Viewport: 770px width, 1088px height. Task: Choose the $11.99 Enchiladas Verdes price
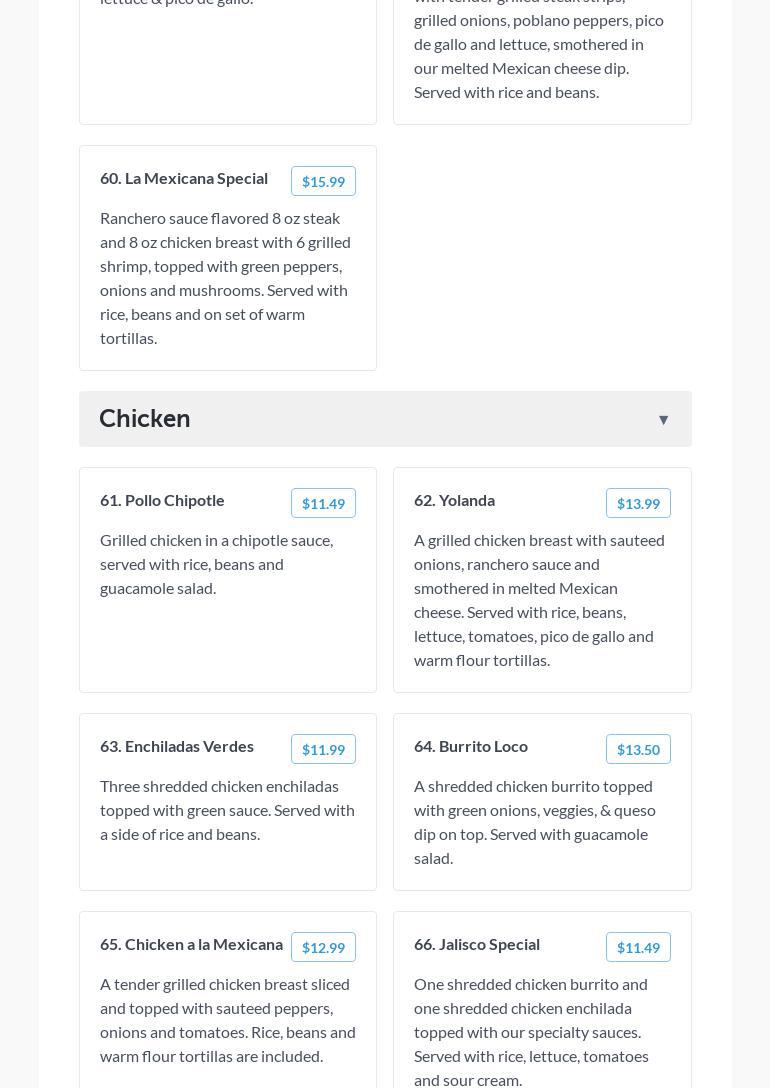point(323,749)
